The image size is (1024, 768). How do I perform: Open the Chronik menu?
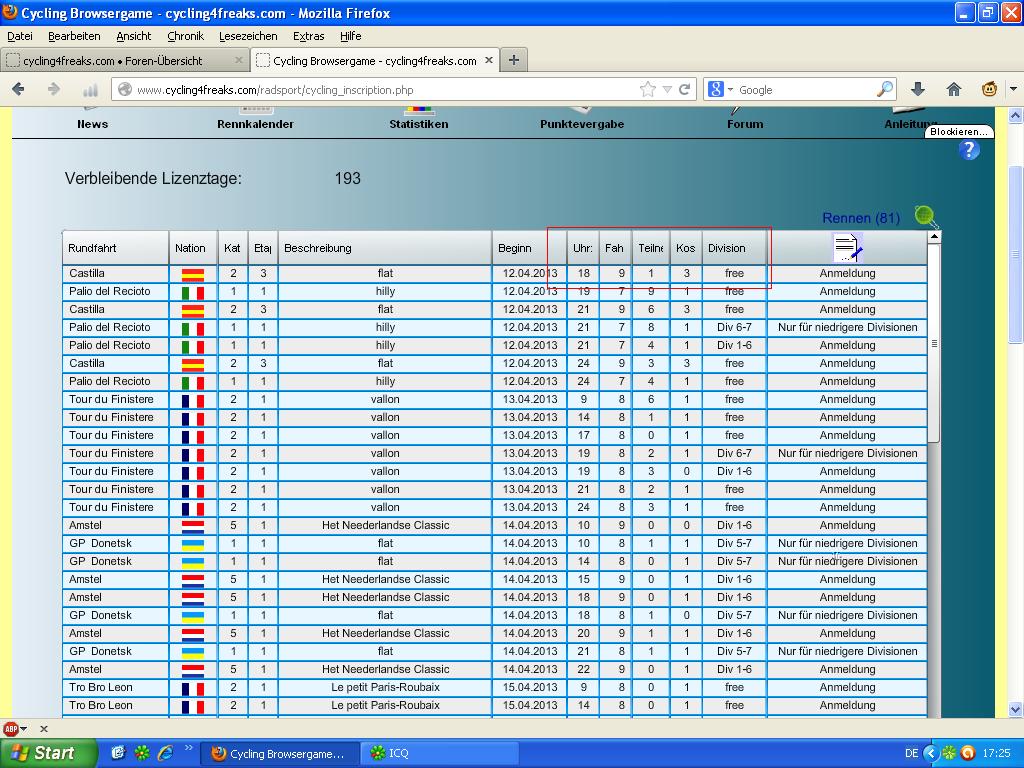pos(185,36)
